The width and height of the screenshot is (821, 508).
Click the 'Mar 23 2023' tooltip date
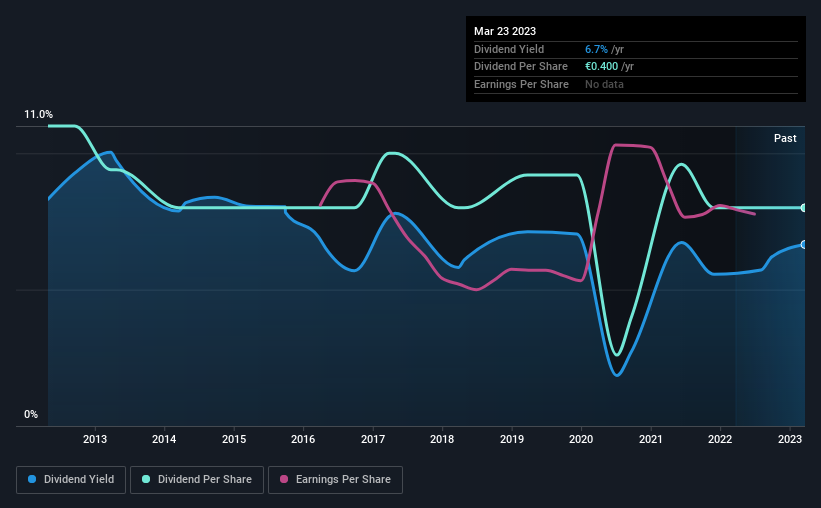point(505,31)
